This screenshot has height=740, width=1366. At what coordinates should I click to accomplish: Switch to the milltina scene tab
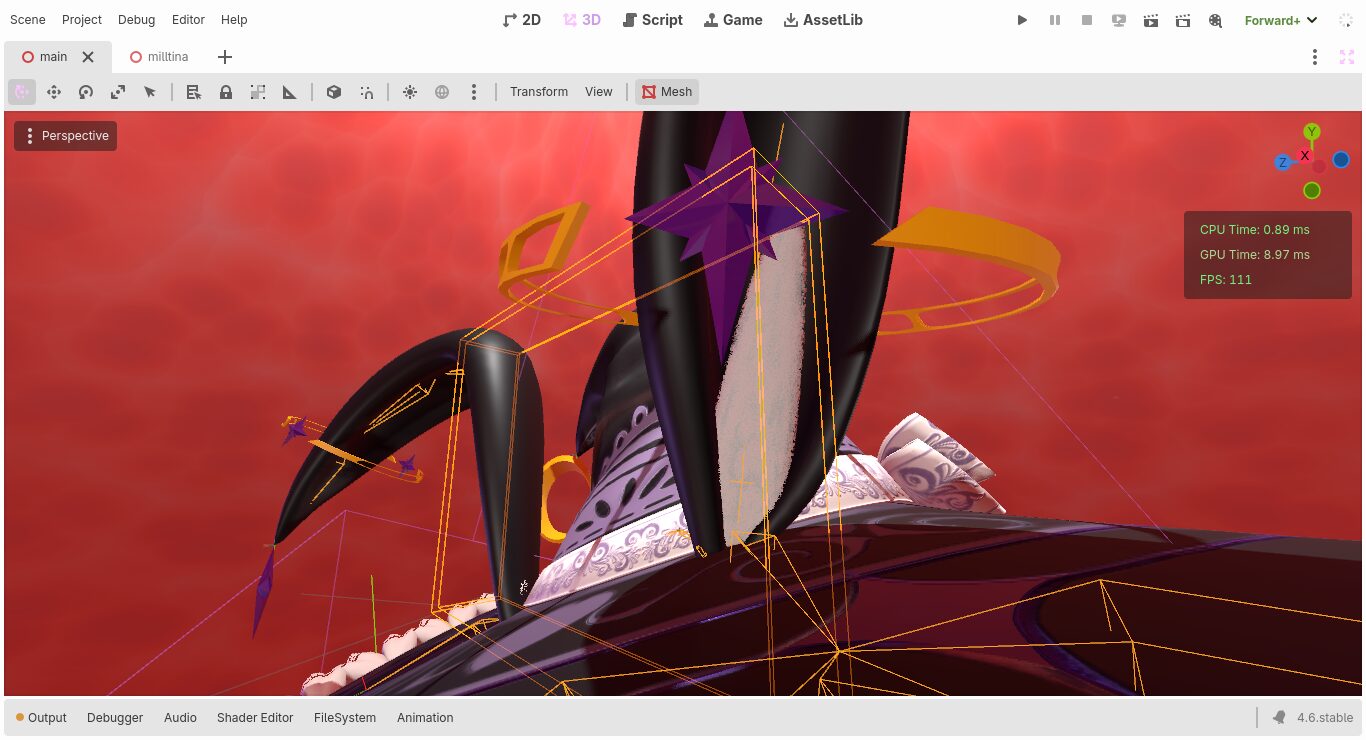tap(158, 57)
